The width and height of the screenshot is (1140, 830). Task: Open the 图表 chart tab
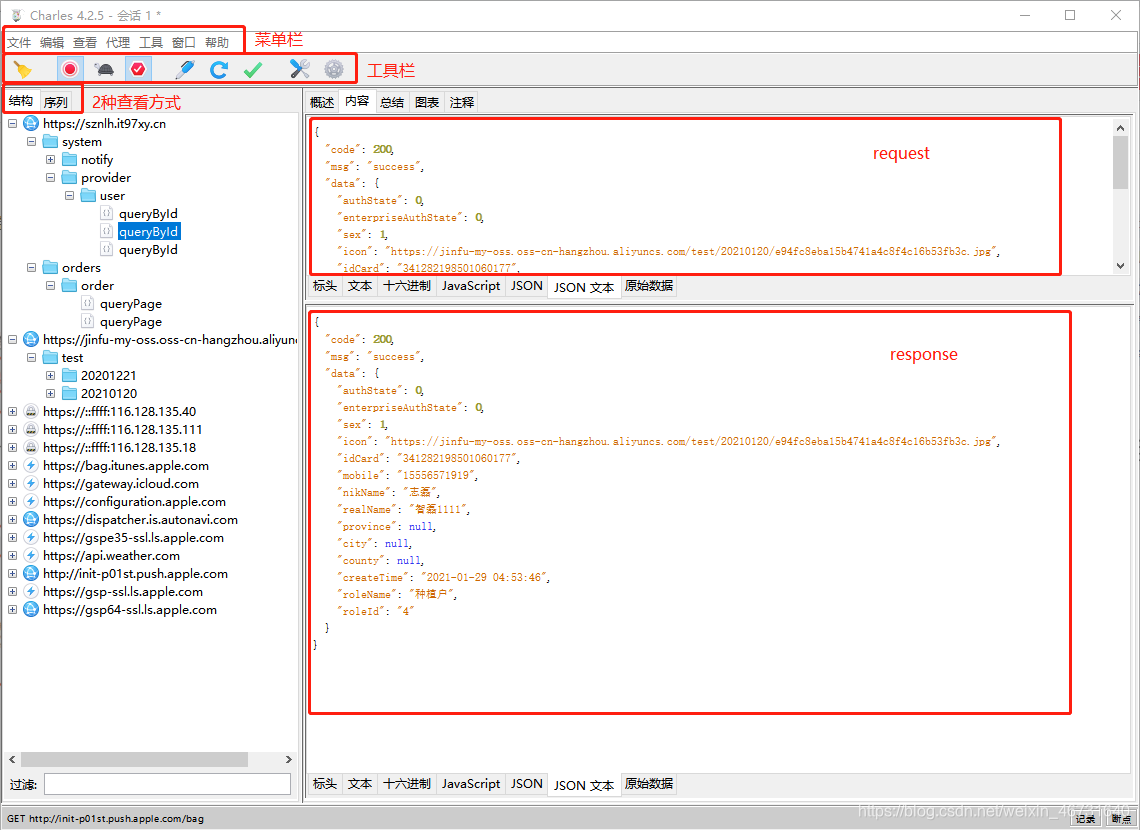pos(427,102)
